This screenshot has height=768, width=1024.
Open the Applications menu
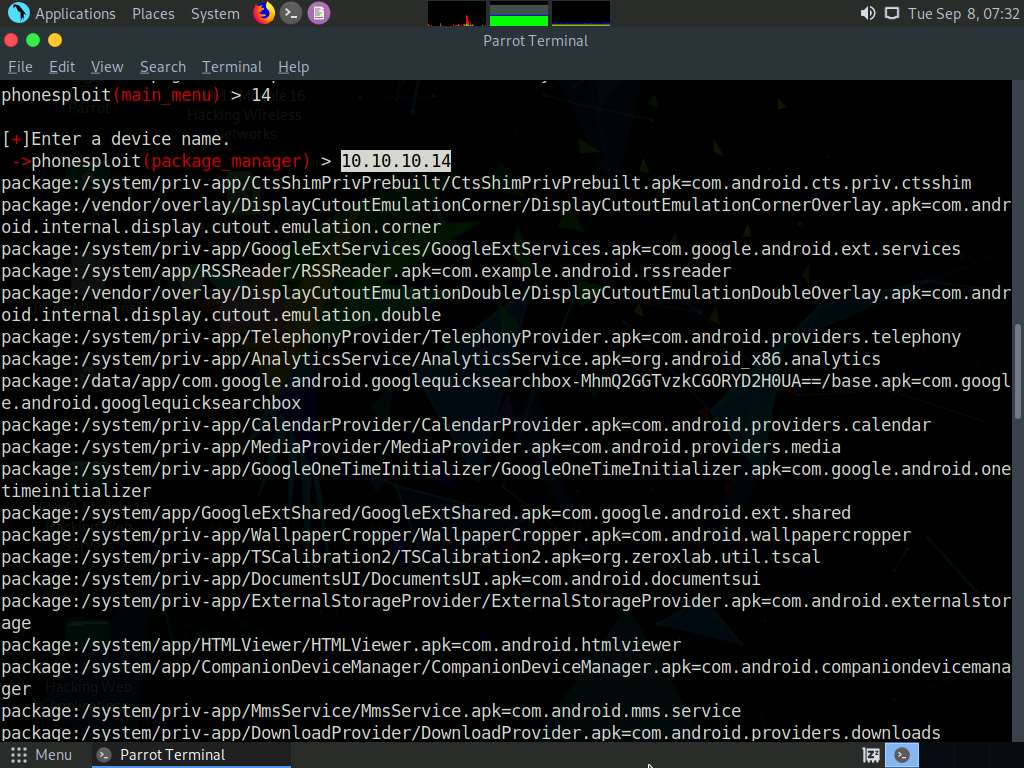[75, 13]
